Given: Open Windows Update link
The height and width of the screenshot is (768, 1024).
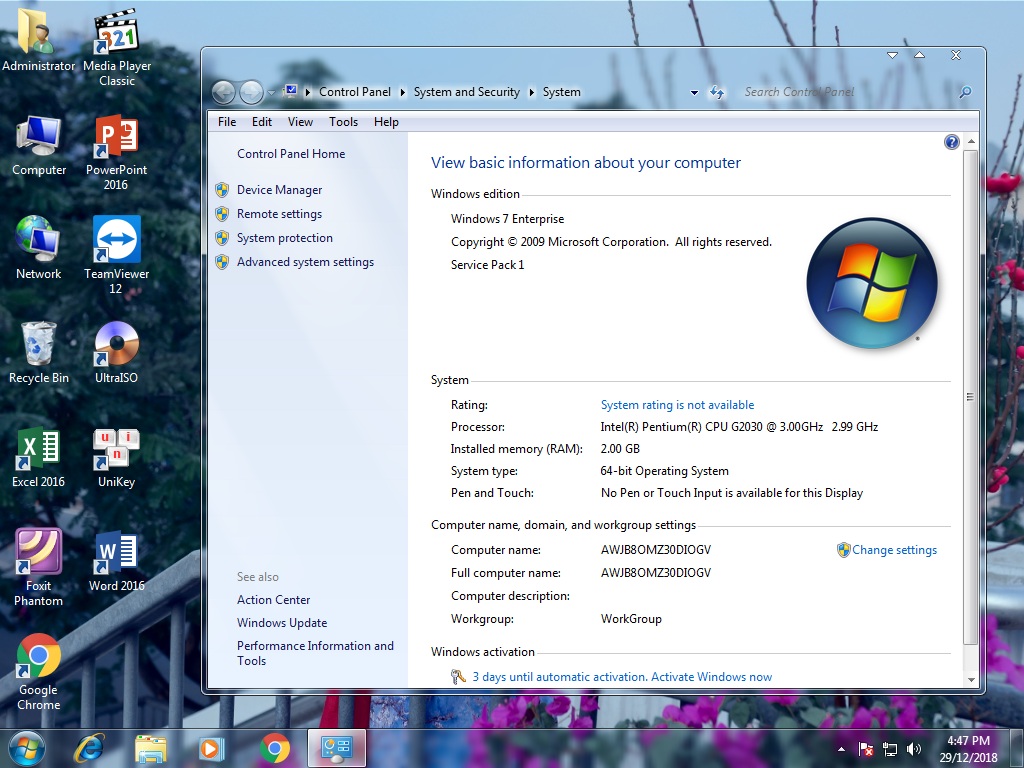Looking at the screenshot, I should [282, 623].
